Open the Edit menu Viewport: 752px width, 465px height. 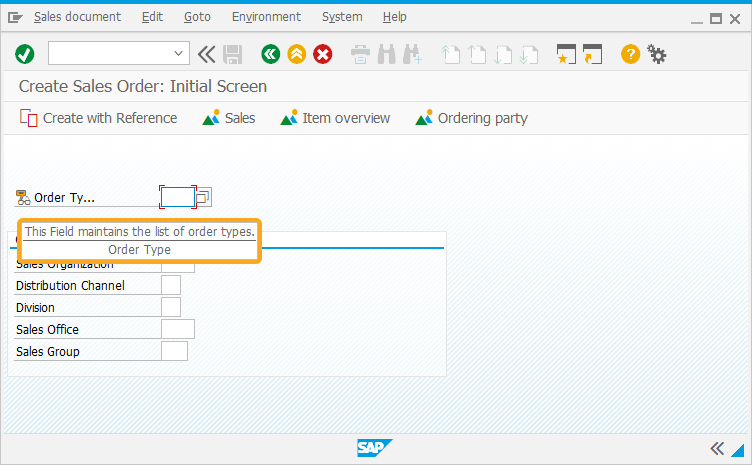click(152, 17)
